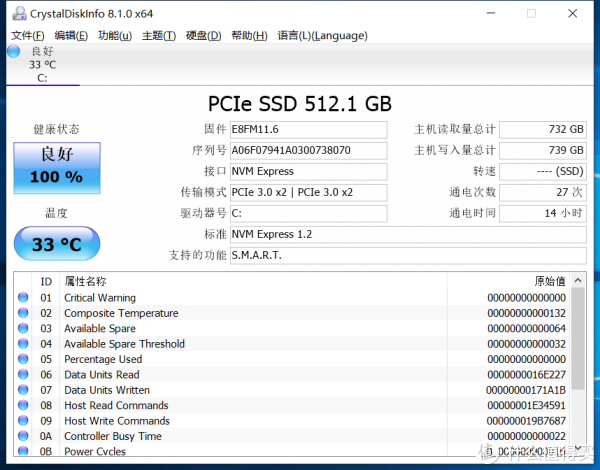Open the 主题(T) menu

[x=159, y=36]
